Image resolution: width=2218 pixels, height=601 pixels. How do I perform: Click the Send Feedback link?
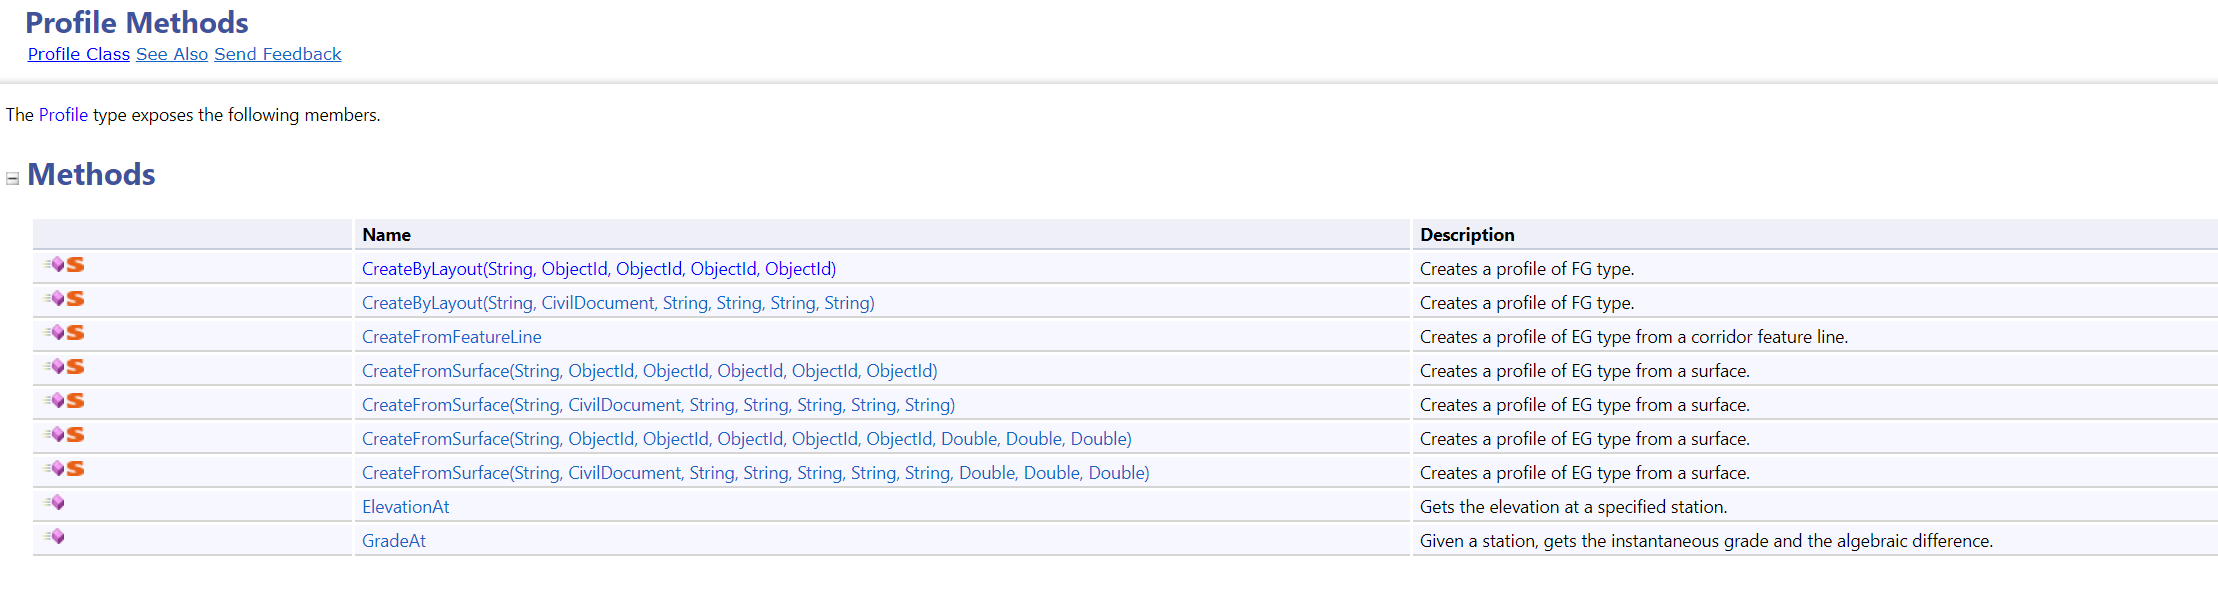point(277,54)
